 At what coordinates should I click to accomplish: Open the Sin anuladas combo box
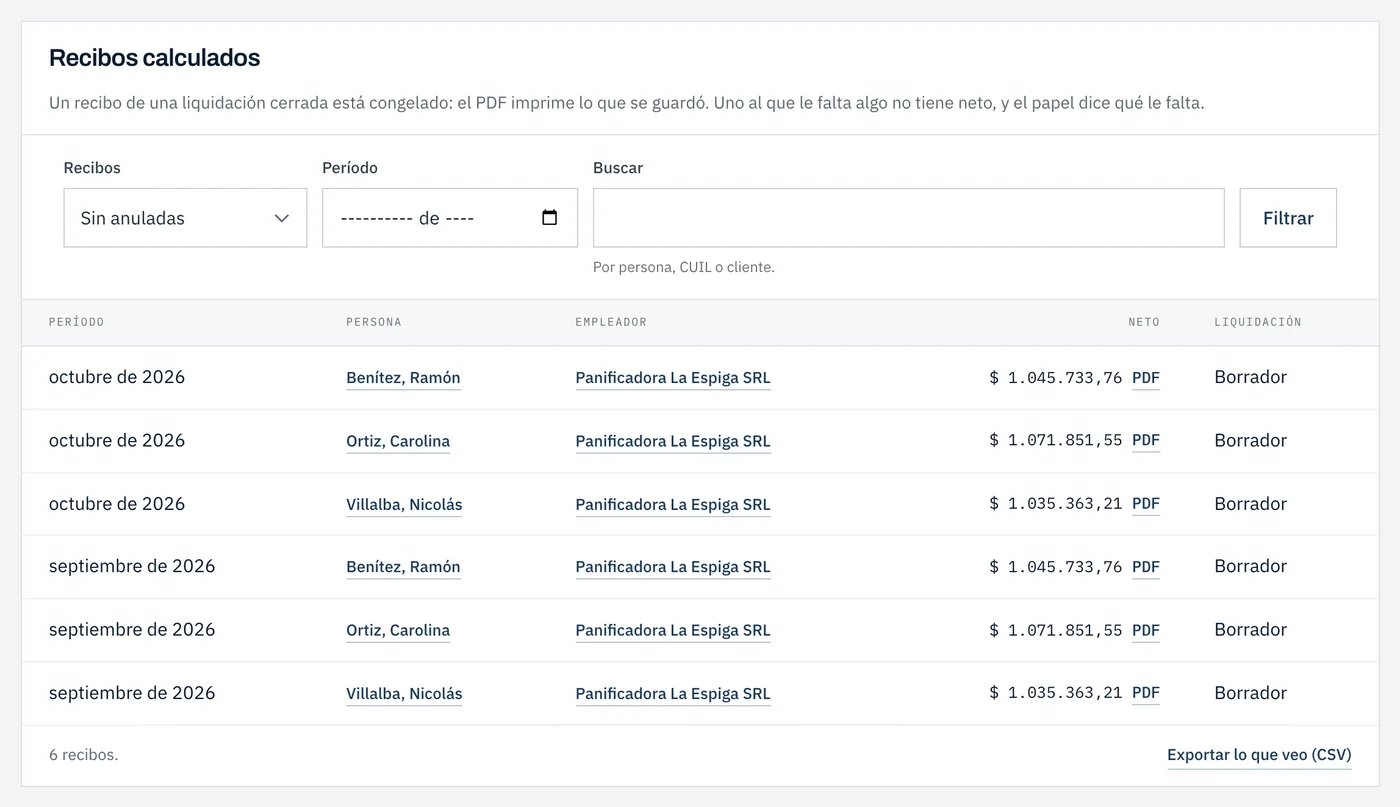(x=185, y=218)
